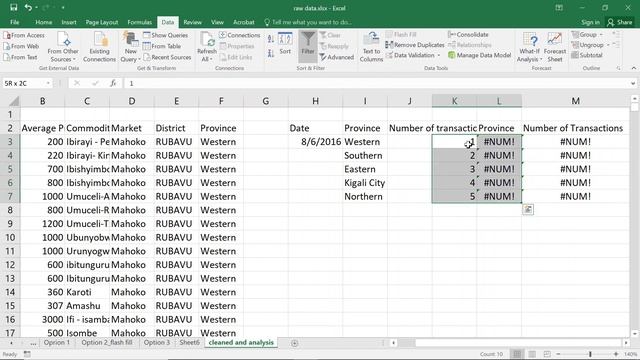Open the Name Box dropdown

click(x=48, y=83)
